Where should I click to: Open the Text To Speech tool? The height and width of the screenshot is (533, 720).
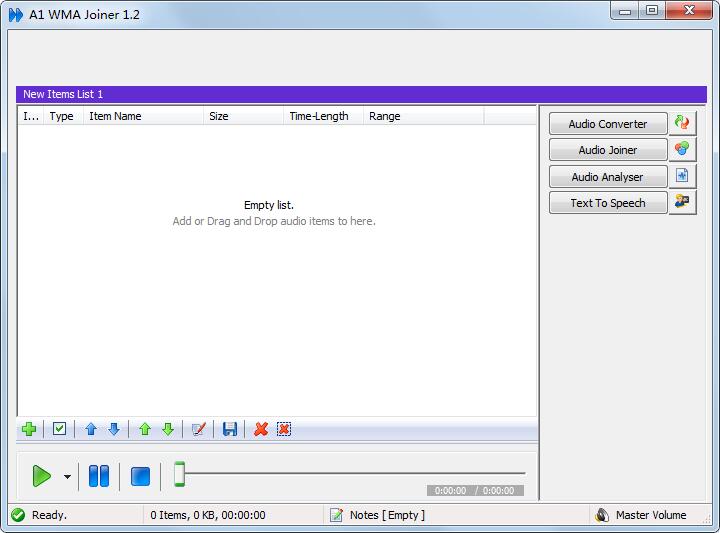tap(608, 203)
